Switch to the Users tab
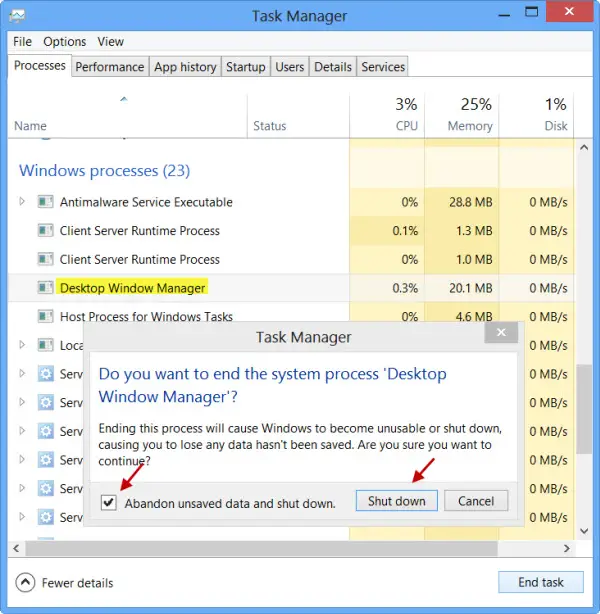600x614 pixels. [x=290, y=67]
